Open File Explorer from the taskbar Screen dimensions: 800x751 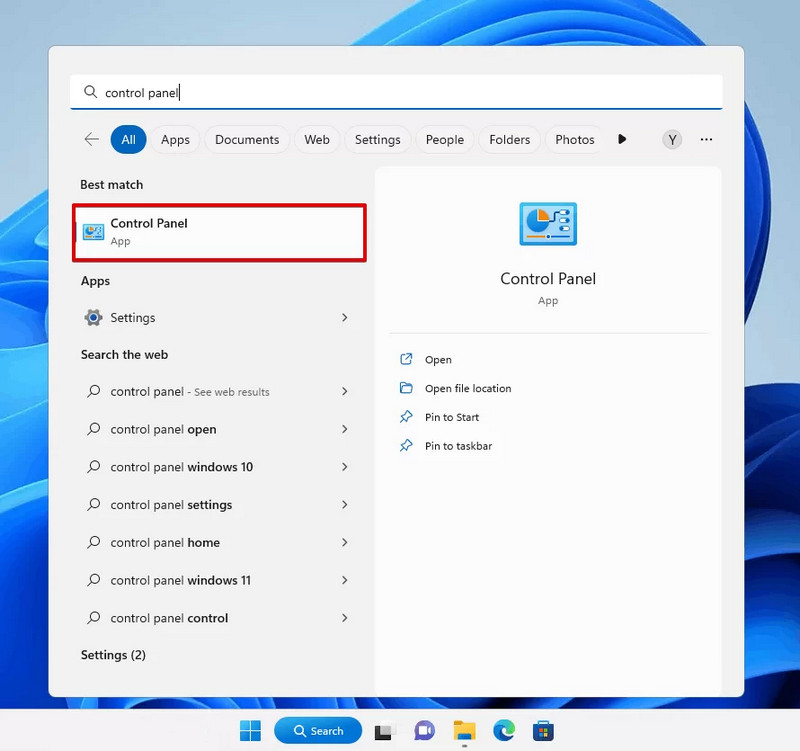pyautogui.click(x=464, y=731)
